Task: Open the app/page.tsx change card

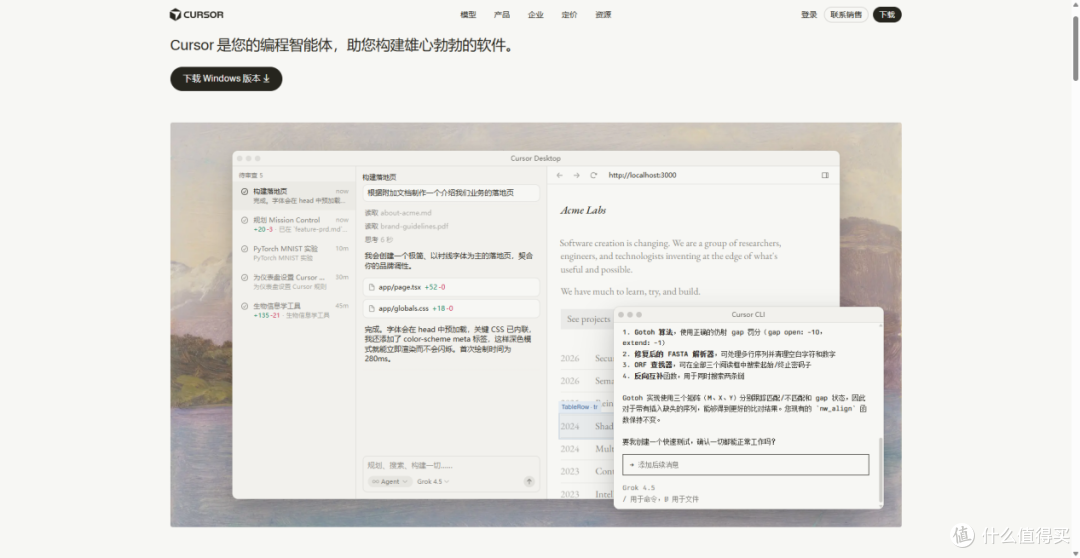Action: 451,287
